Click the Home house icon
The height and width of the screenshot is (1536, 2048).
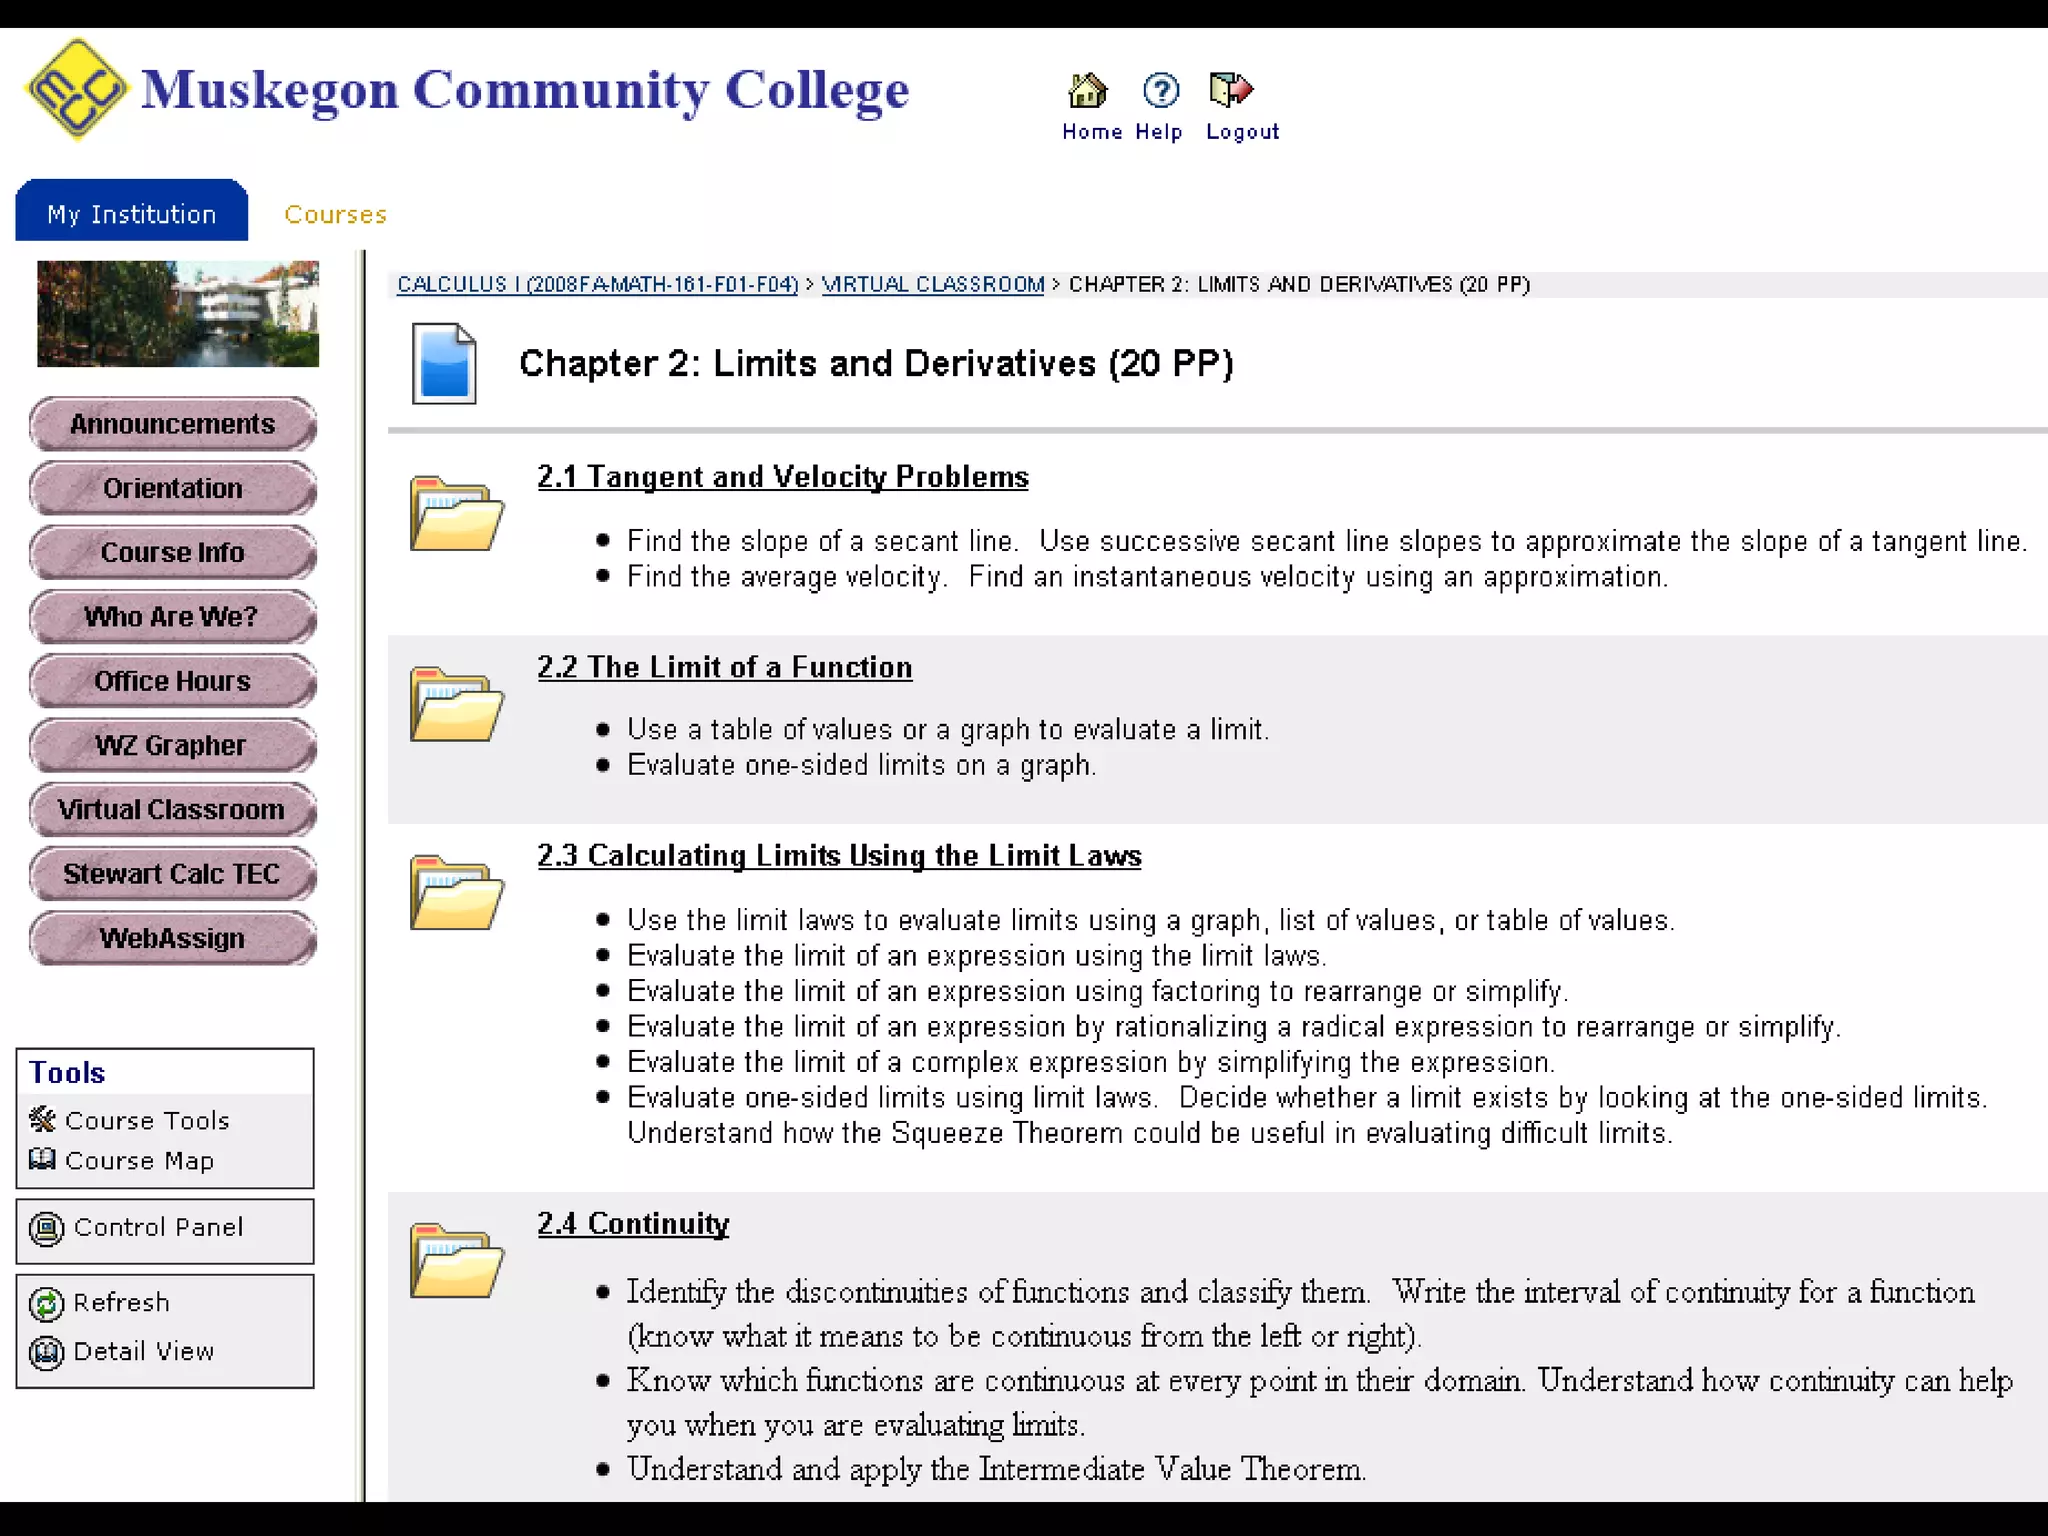pos(1087,91)
